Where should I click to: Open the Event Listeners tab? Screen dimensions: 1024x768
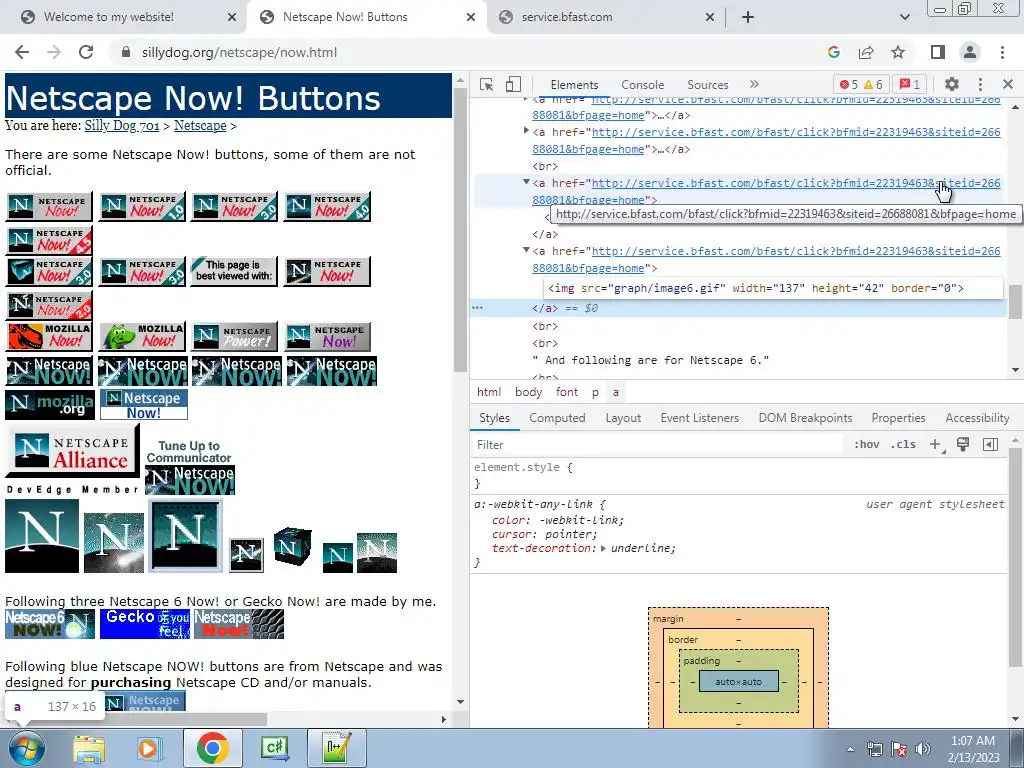(699, 418)
